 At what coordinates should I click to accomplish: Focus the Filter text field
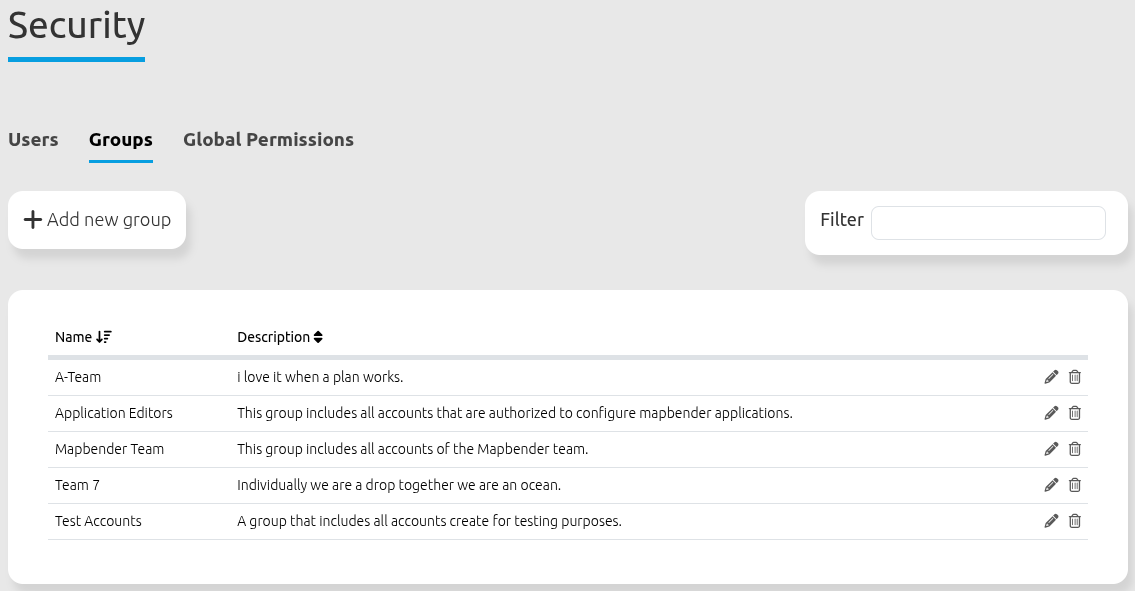(988, 223)
